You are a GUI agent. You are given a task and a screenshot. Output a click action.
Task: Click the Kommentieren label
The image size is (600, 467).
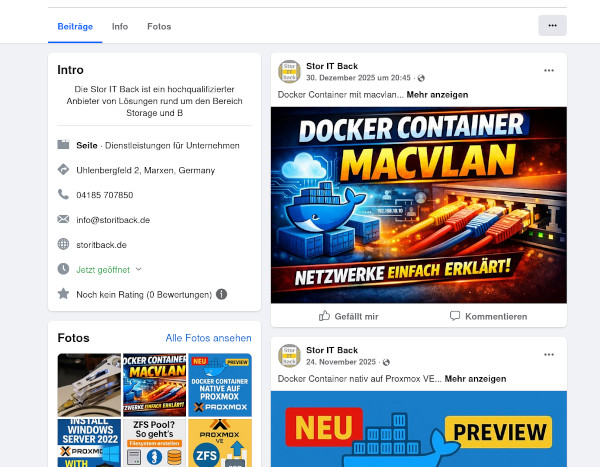point(496,317)
